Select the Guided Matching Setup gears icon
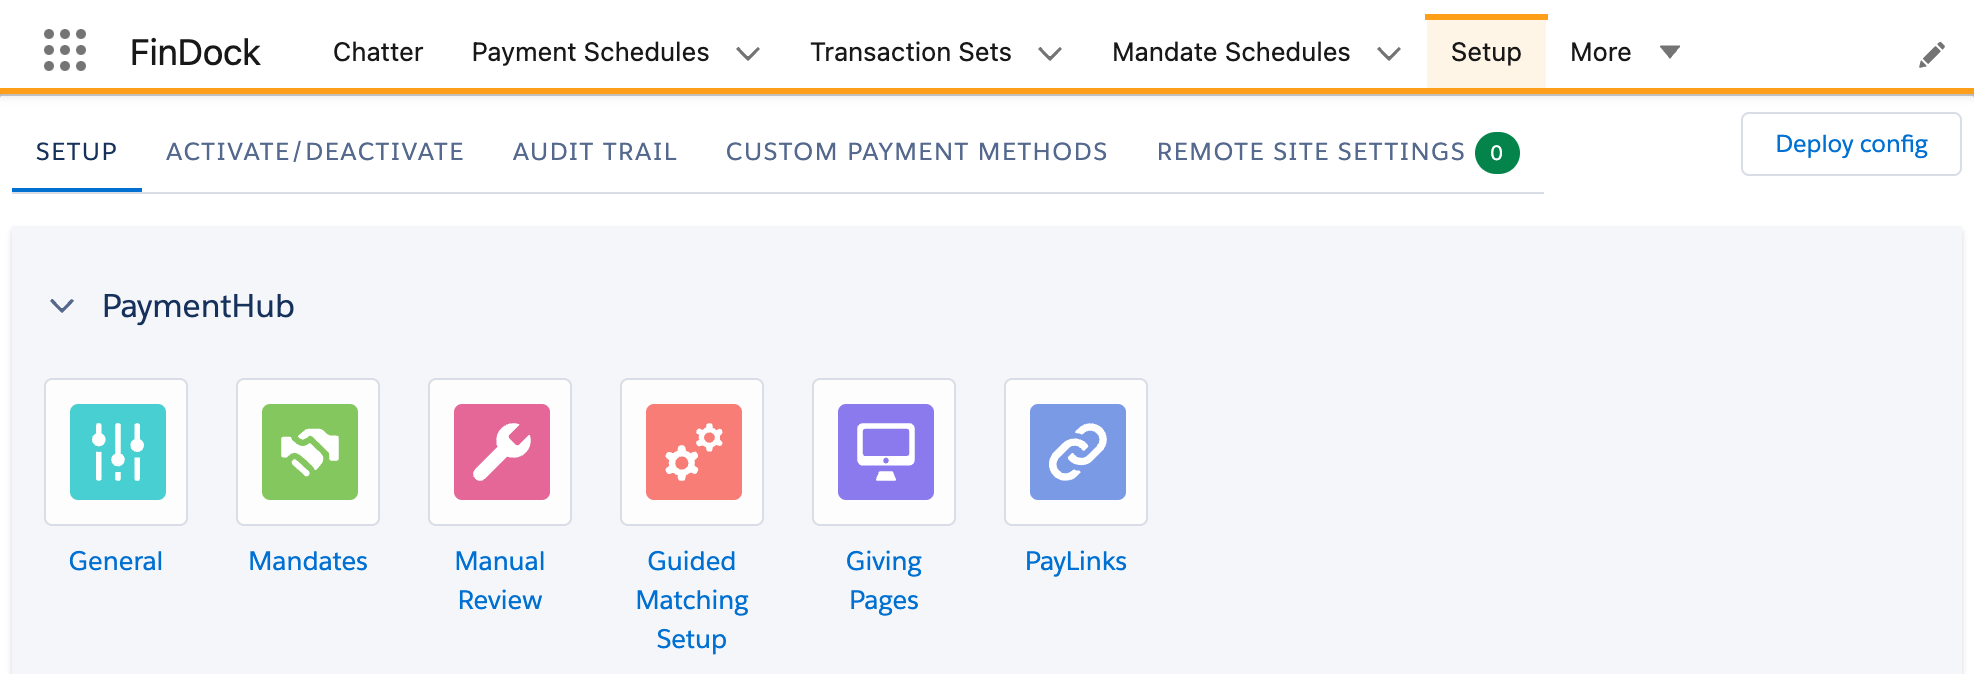1974x674 pixels. point(692,452)
